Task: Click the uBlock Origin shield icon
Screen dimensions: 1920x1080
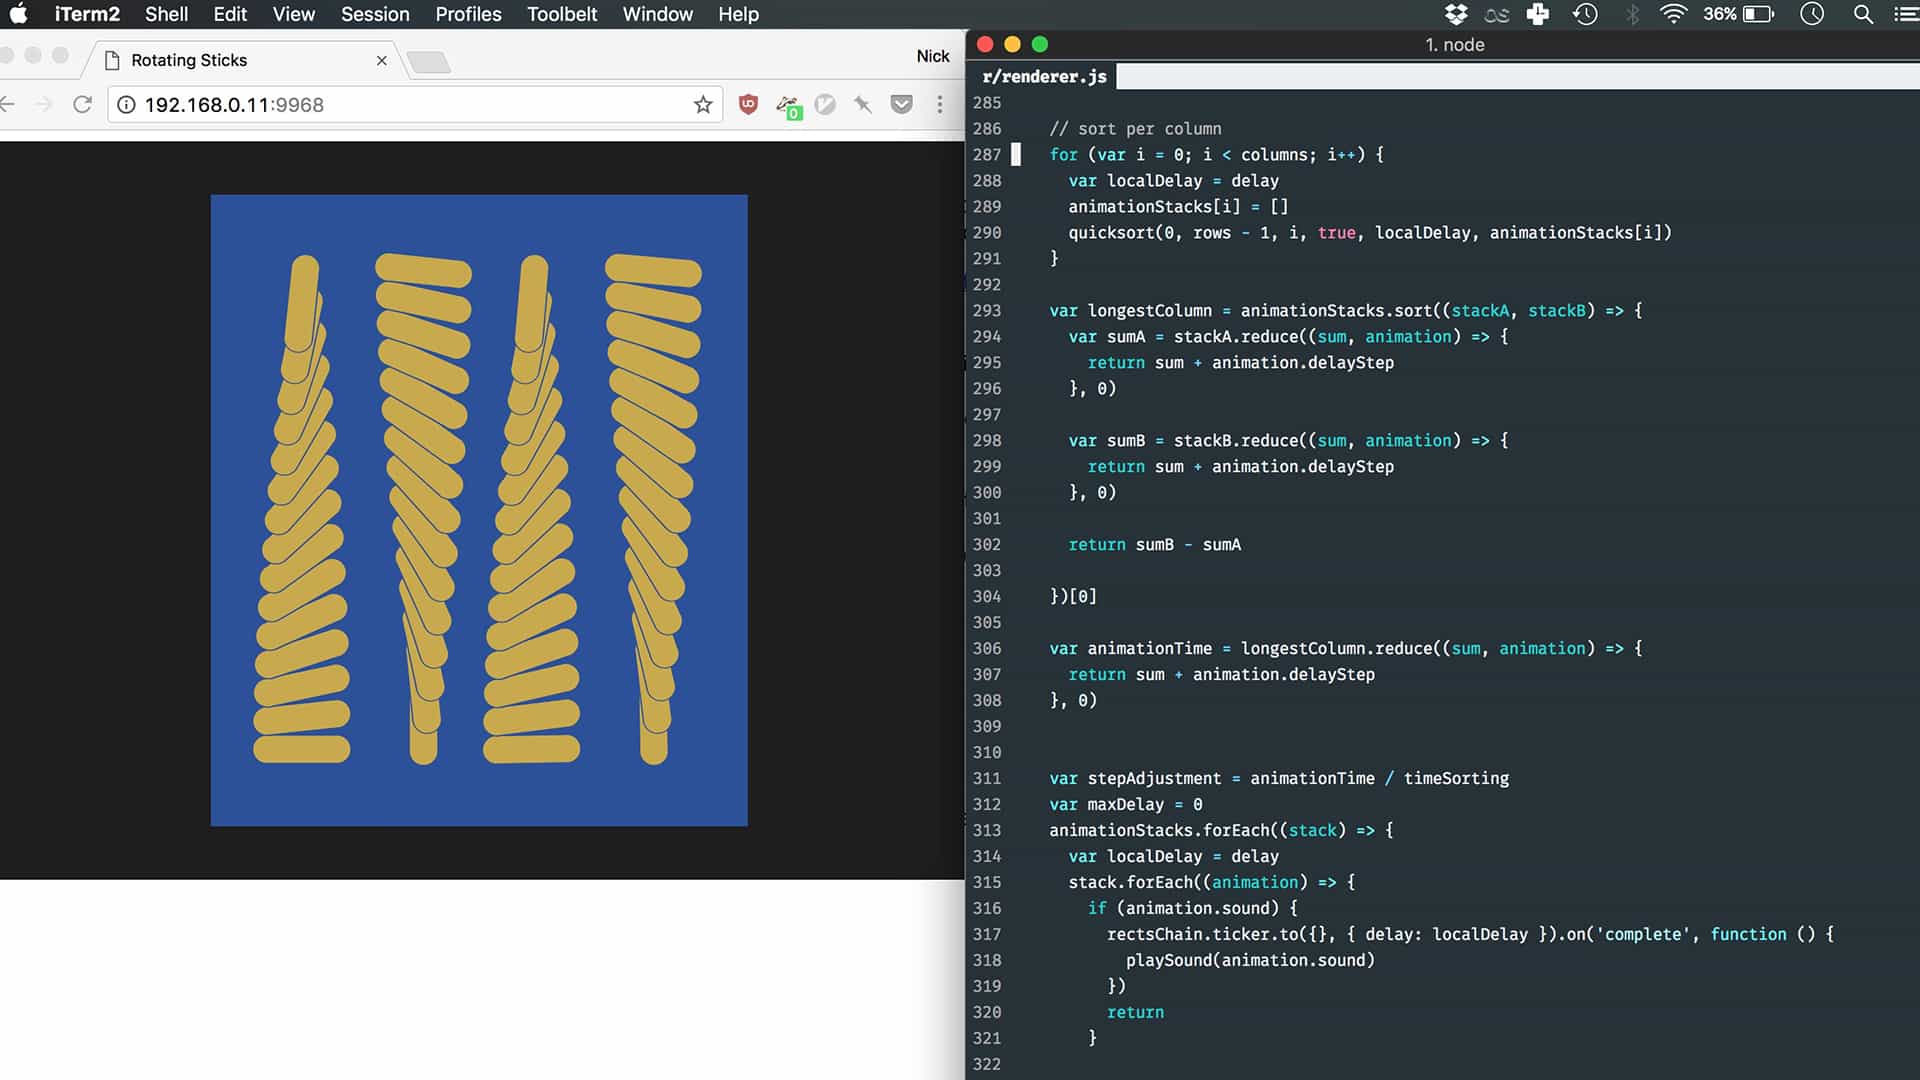Action: 748,104
